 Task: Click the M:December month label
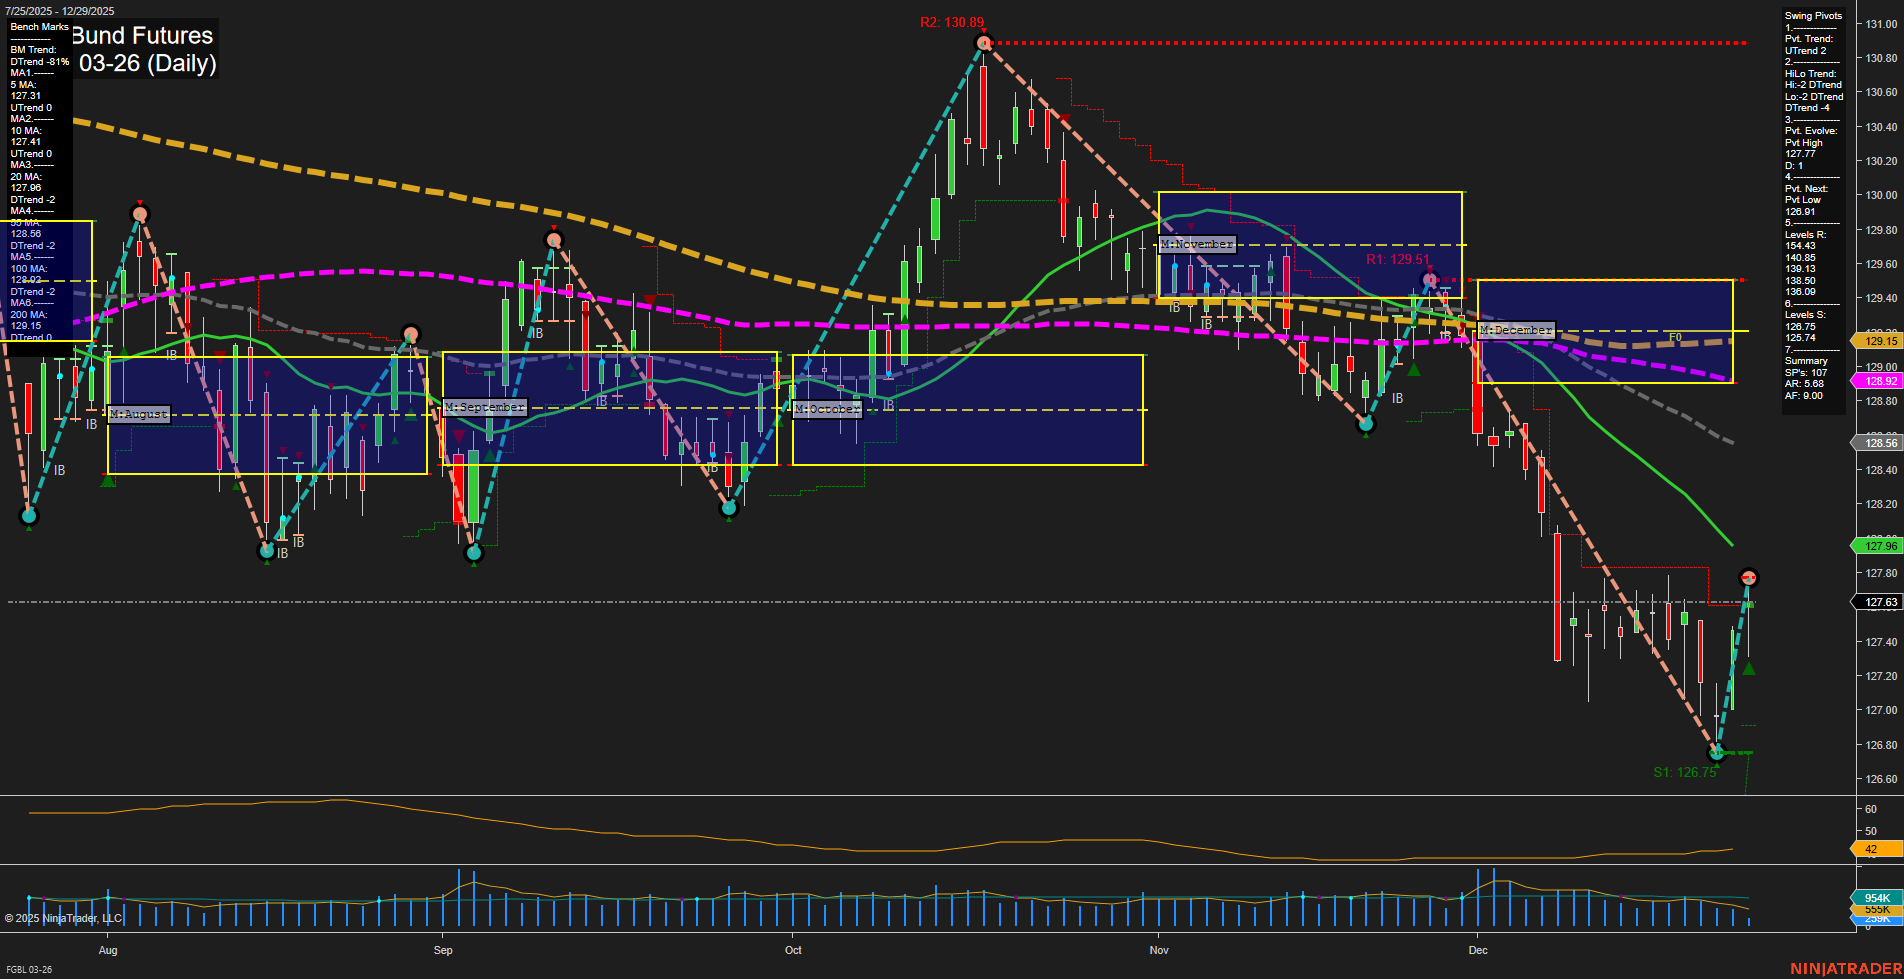tap(1515, 329)
